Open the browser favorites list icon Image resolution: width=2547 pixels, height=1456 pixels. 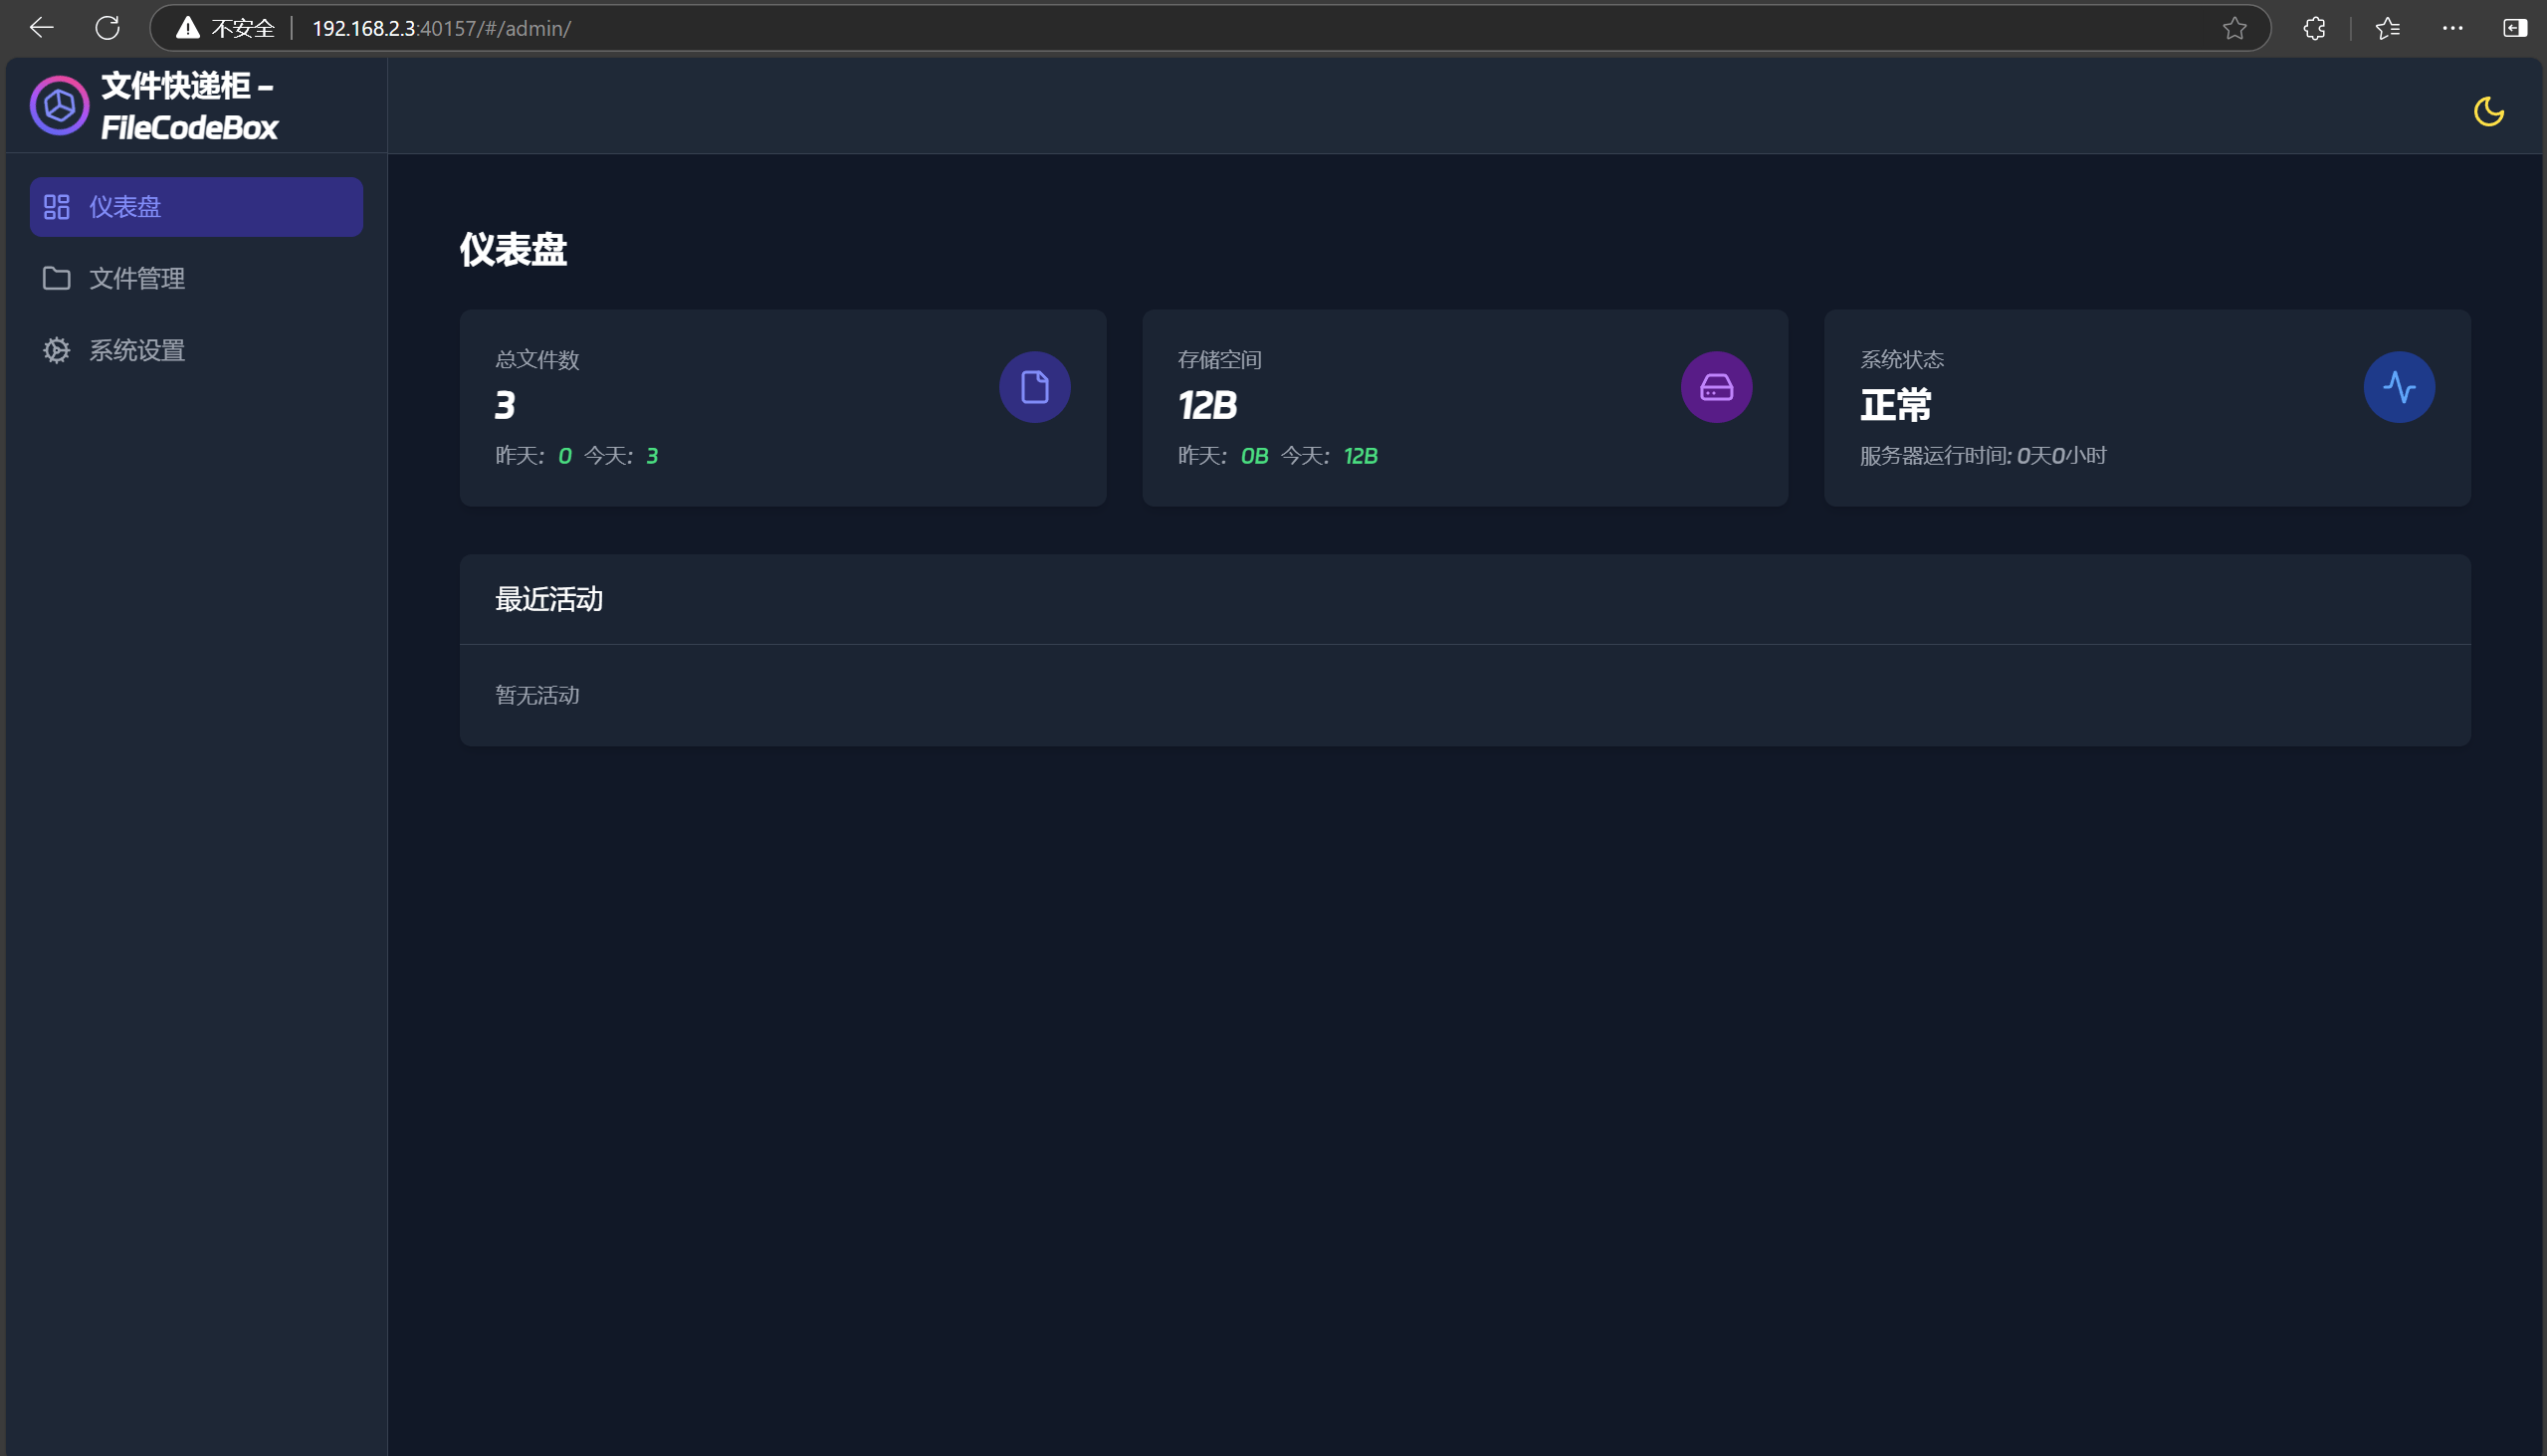click(x=2387, y=28)
